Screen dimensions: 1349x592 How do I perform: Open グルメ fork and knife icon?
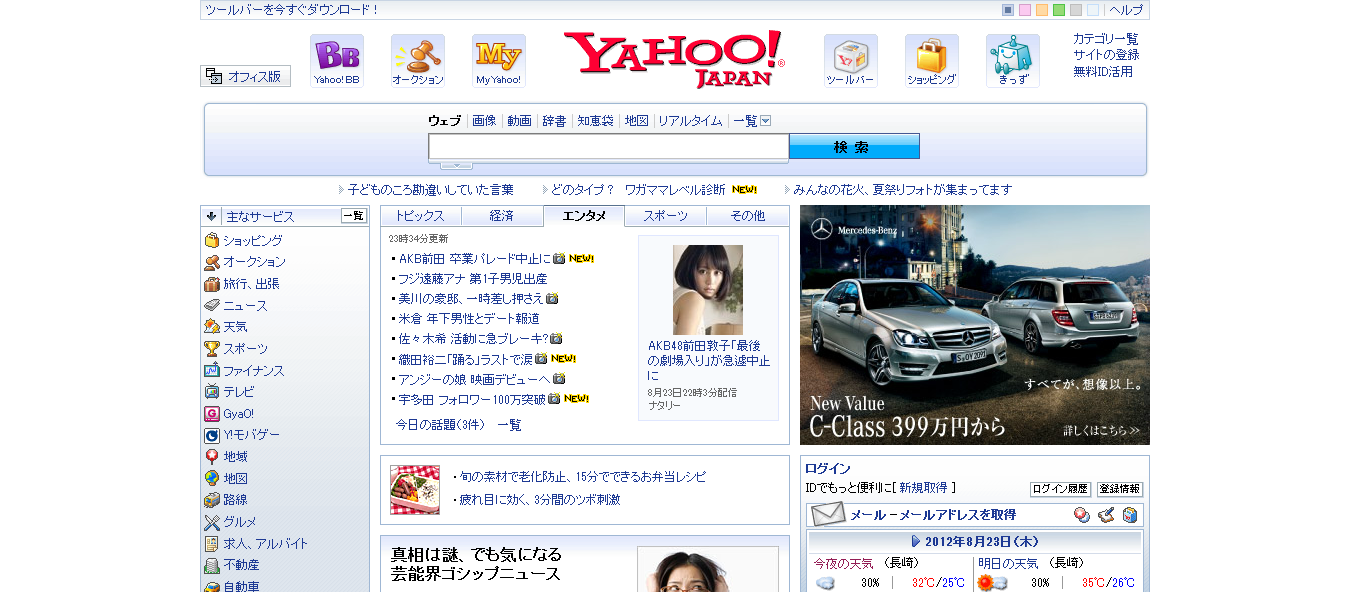212,522
